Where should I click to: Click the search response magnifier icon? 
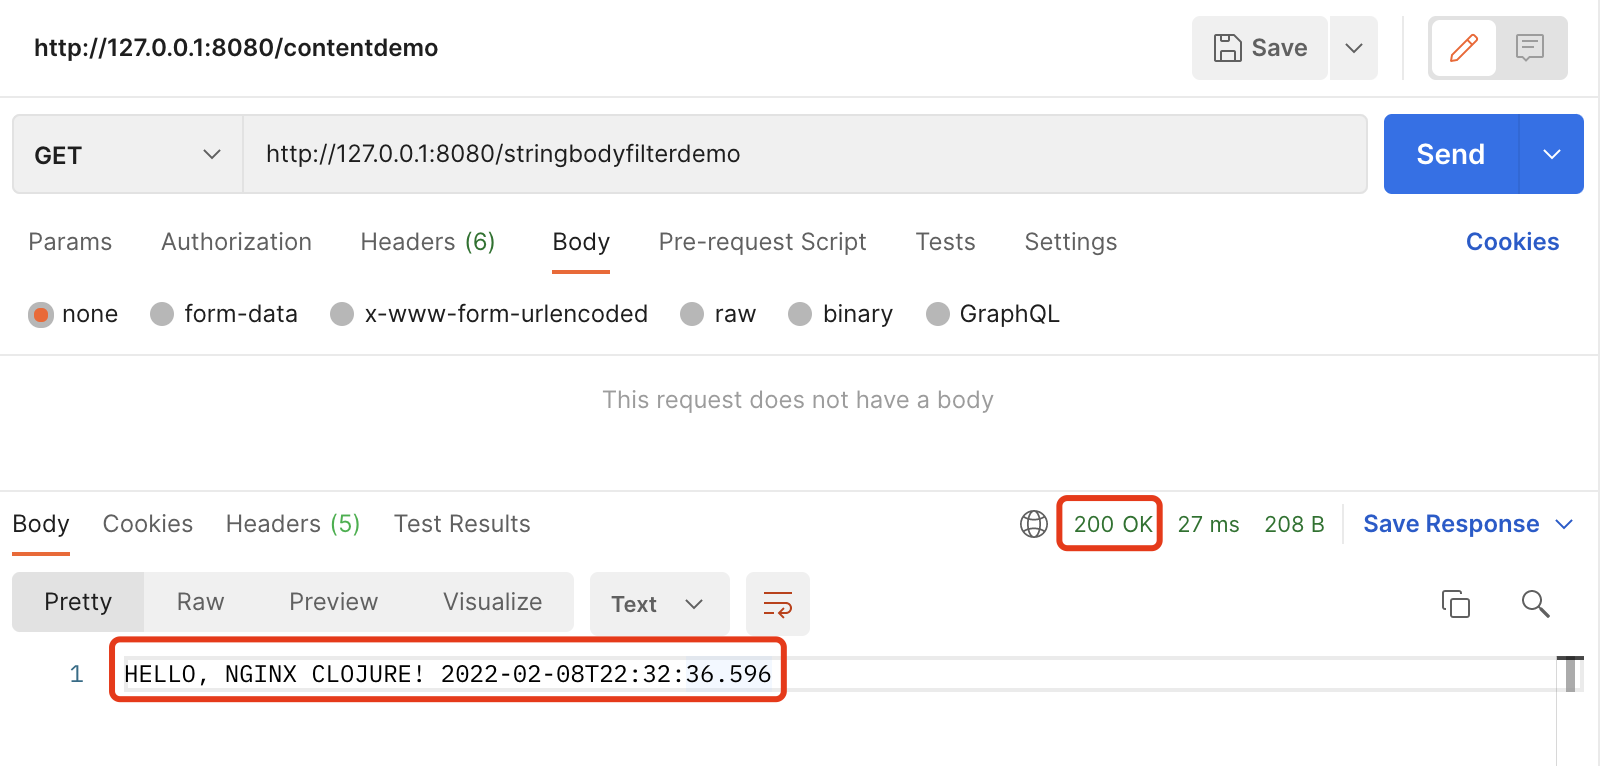pos(1535,604)
